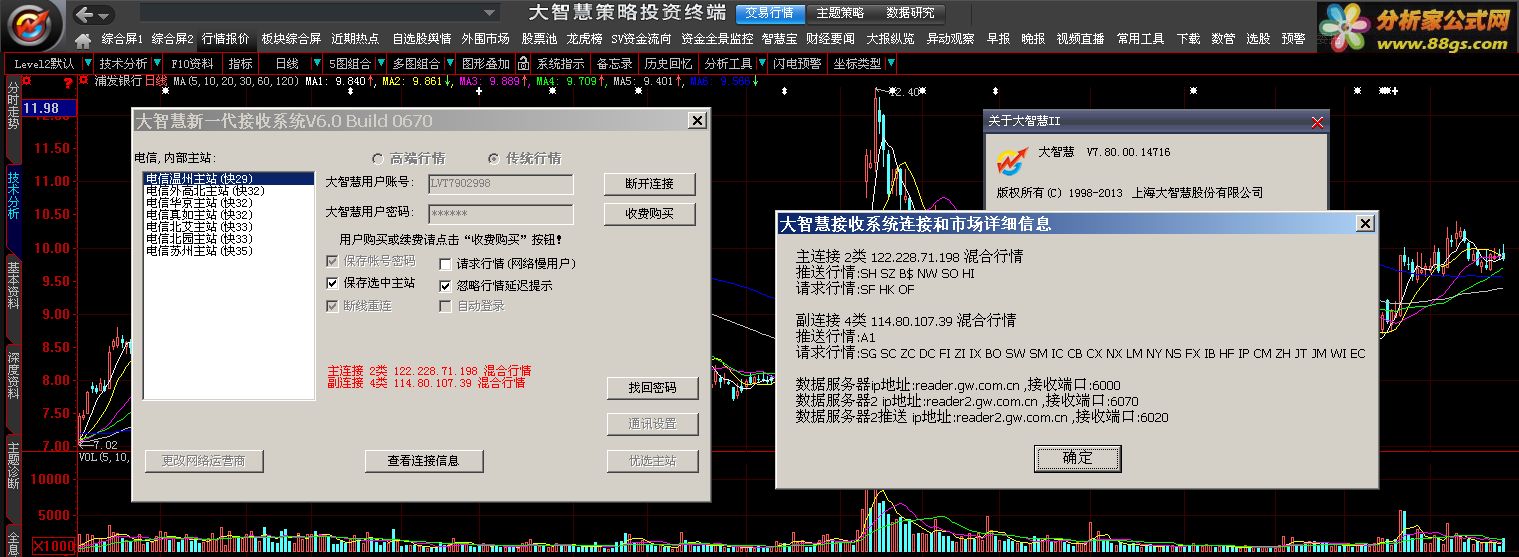Switch to the 主题策略 tab
Image resolution: width=1519 pixels, height=557 pixels.
pyautogui.click(x=840, y=13)
